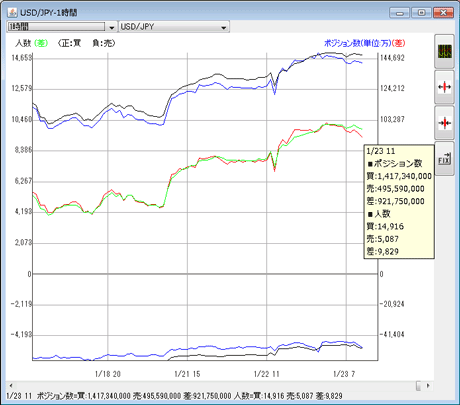Click the horizontal expand arrows icon button

pos(444,87)
